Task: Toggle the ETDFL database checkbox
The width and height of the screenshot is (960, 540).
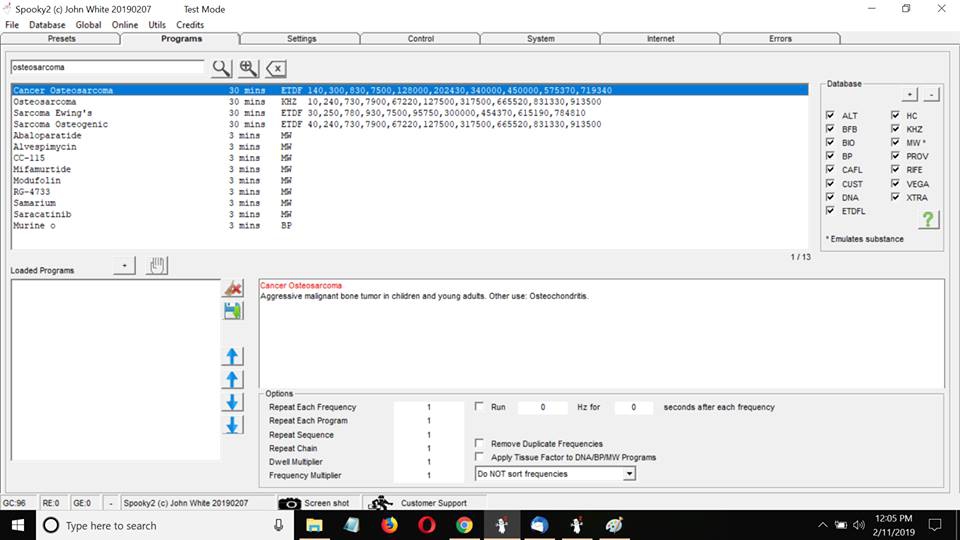Action: point(830,211)
